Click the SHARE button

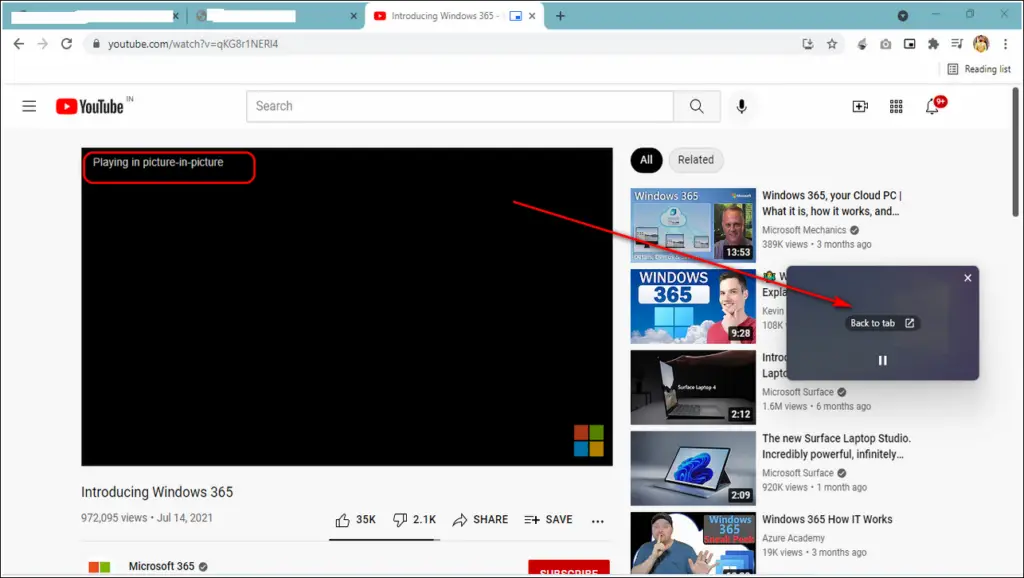[480, 520]
